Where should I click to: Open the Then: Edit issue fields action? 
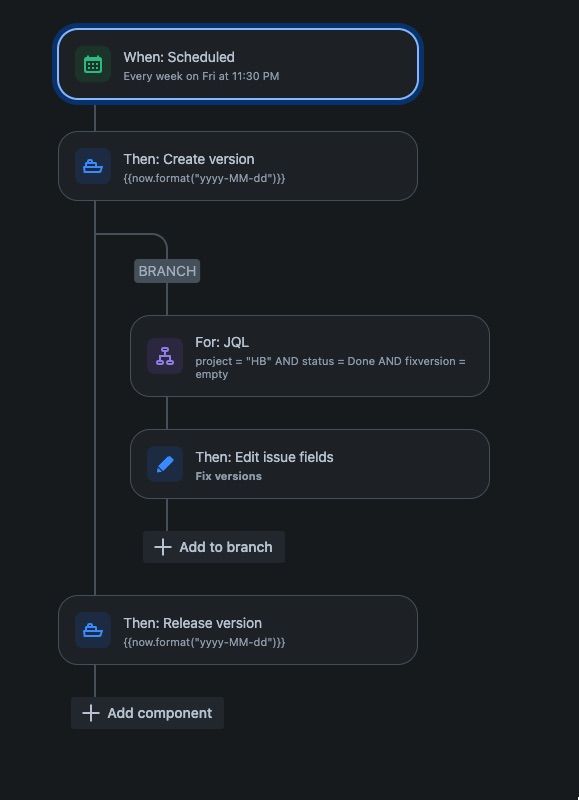coord(310,463)
